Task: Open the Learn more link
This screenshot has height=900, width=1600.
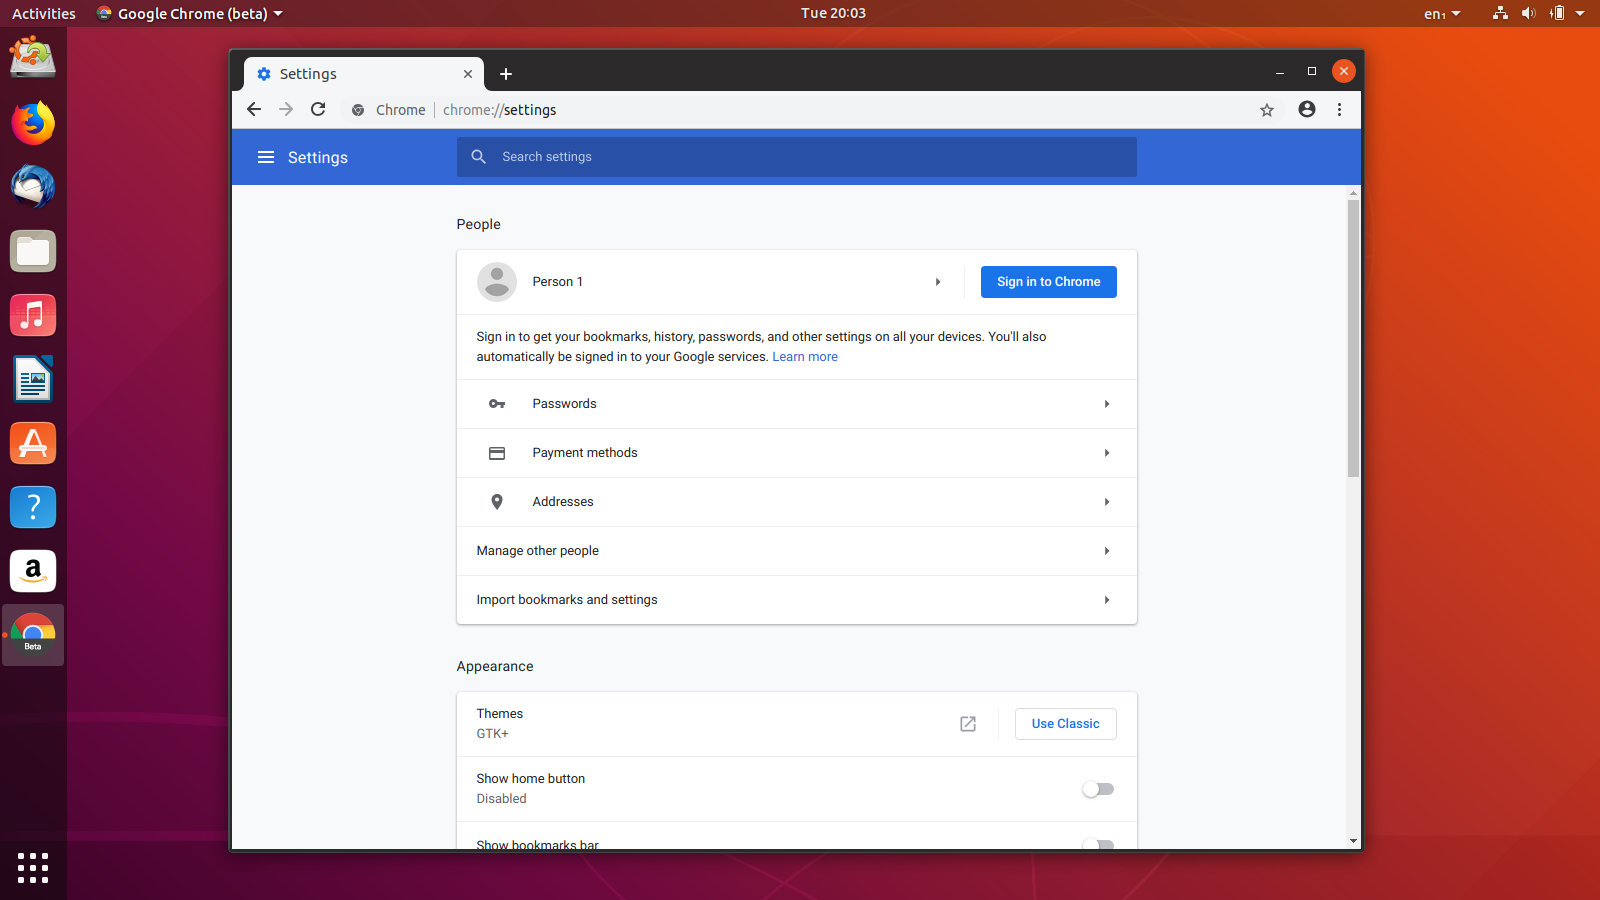Action: coord(805,357)
